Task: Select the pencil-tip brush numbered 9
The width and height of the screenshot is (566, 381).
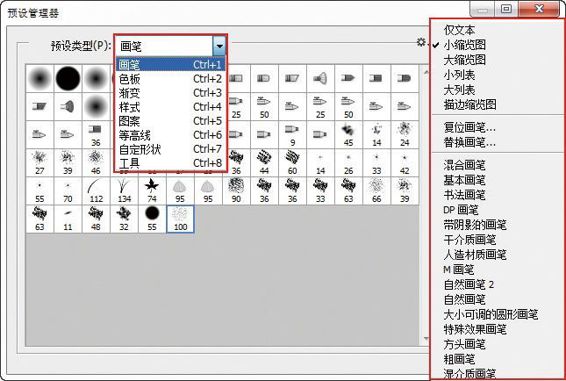Action: point(292,135)
